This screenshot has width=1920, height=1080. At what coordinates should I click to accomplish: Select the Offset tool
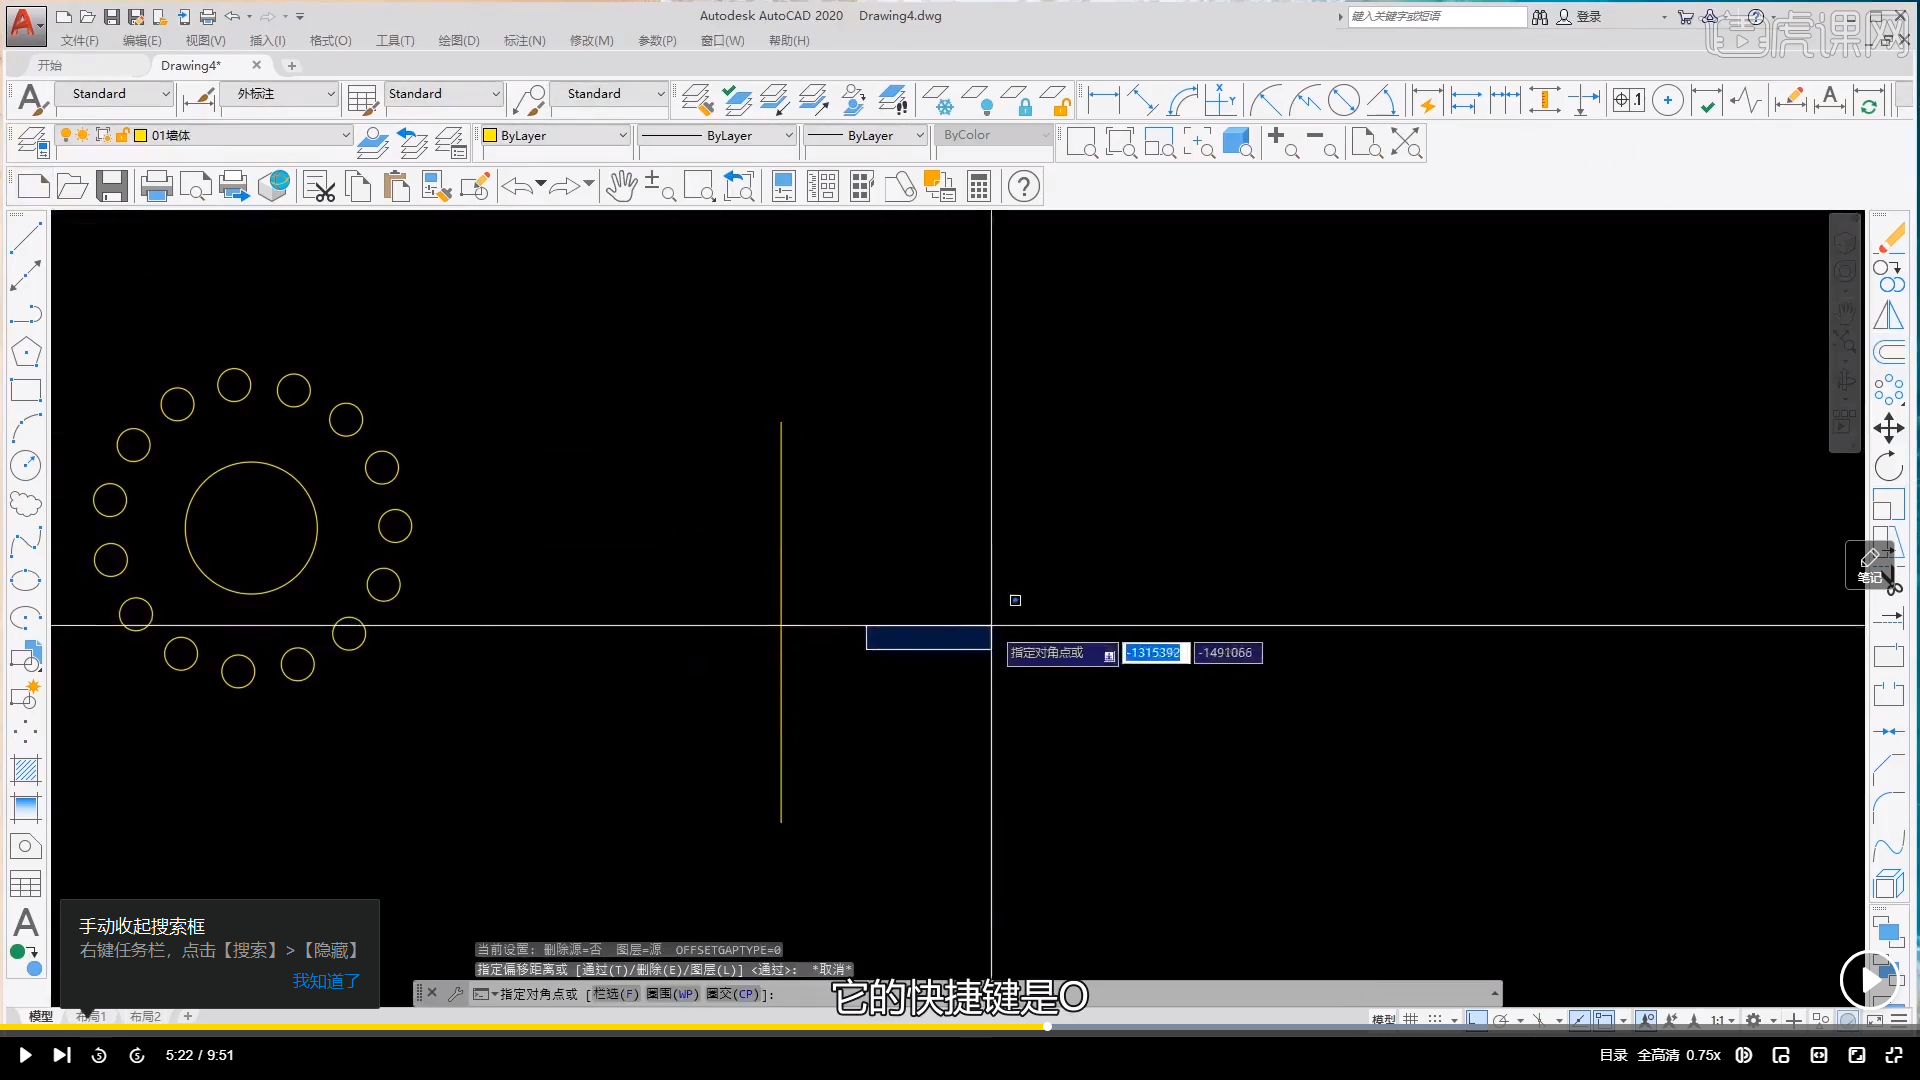pyautogui.click(x=1889, y=352)
